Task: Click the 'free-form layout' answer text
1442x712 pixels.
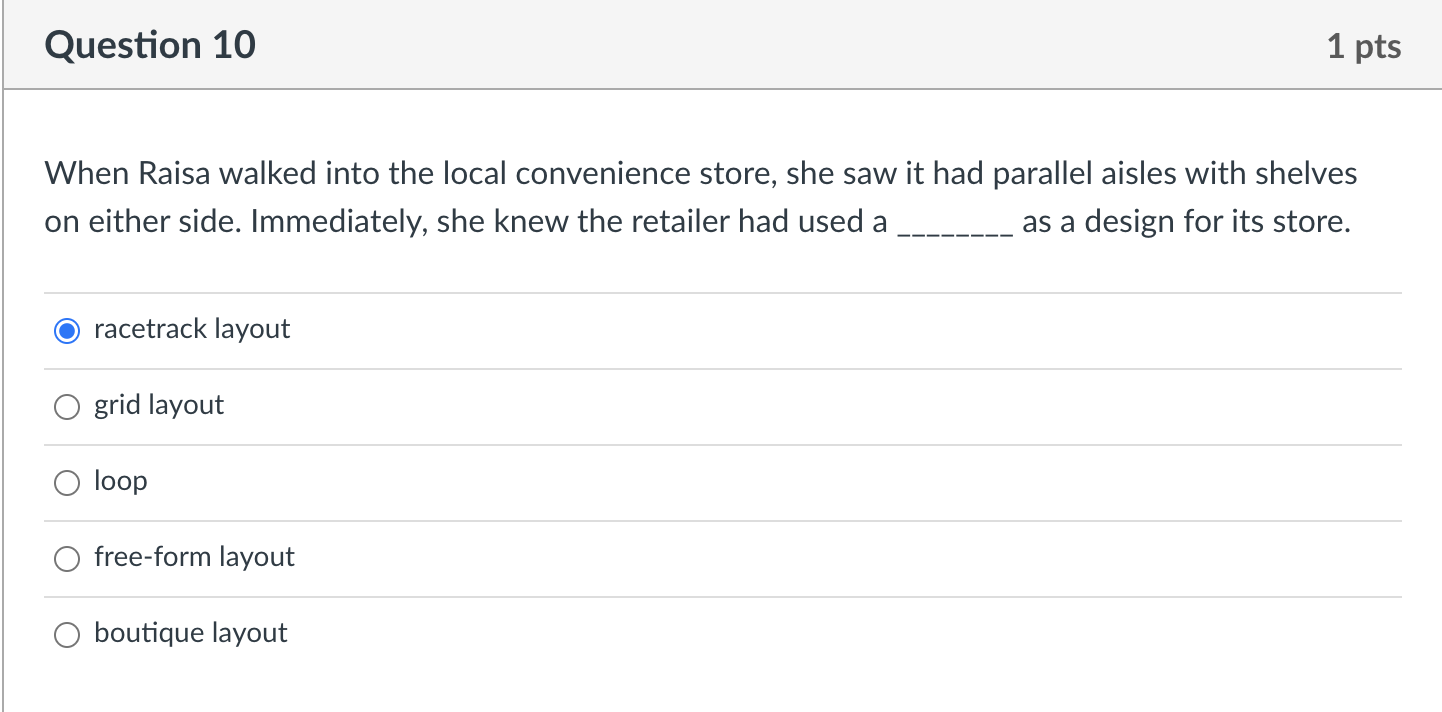Action: [x=194, y=557]
